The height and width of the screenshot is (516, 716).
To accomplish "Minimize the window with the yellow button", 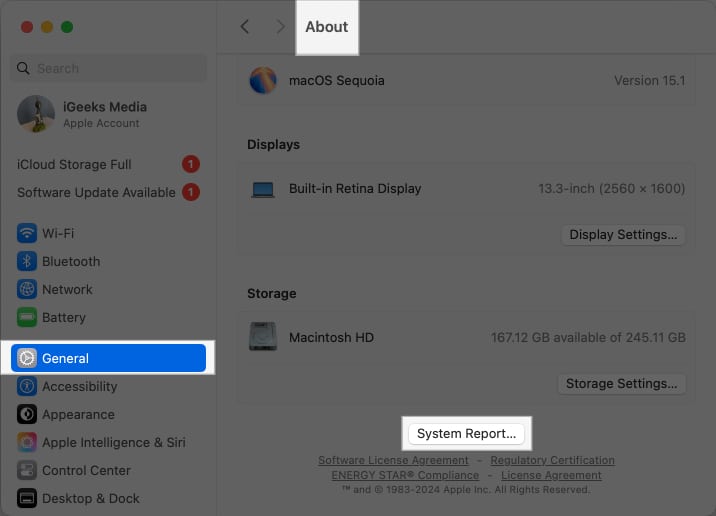I will click(x=47, y=27).
